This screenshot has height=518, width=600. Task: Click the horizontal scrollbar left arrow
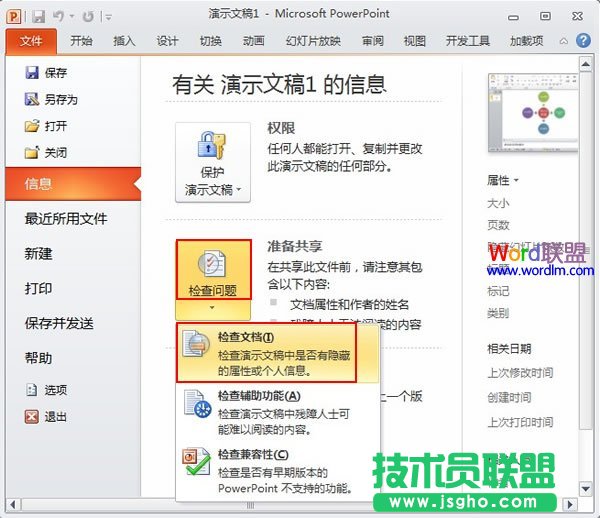coord(13,505)
